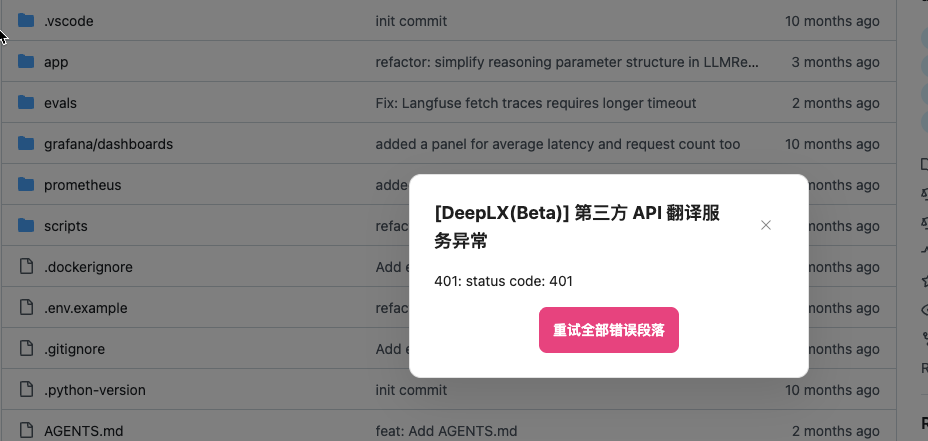The image size is (928, 441).
Task: Click '2 months ago' in the evals row
Action: pos(836,103)
